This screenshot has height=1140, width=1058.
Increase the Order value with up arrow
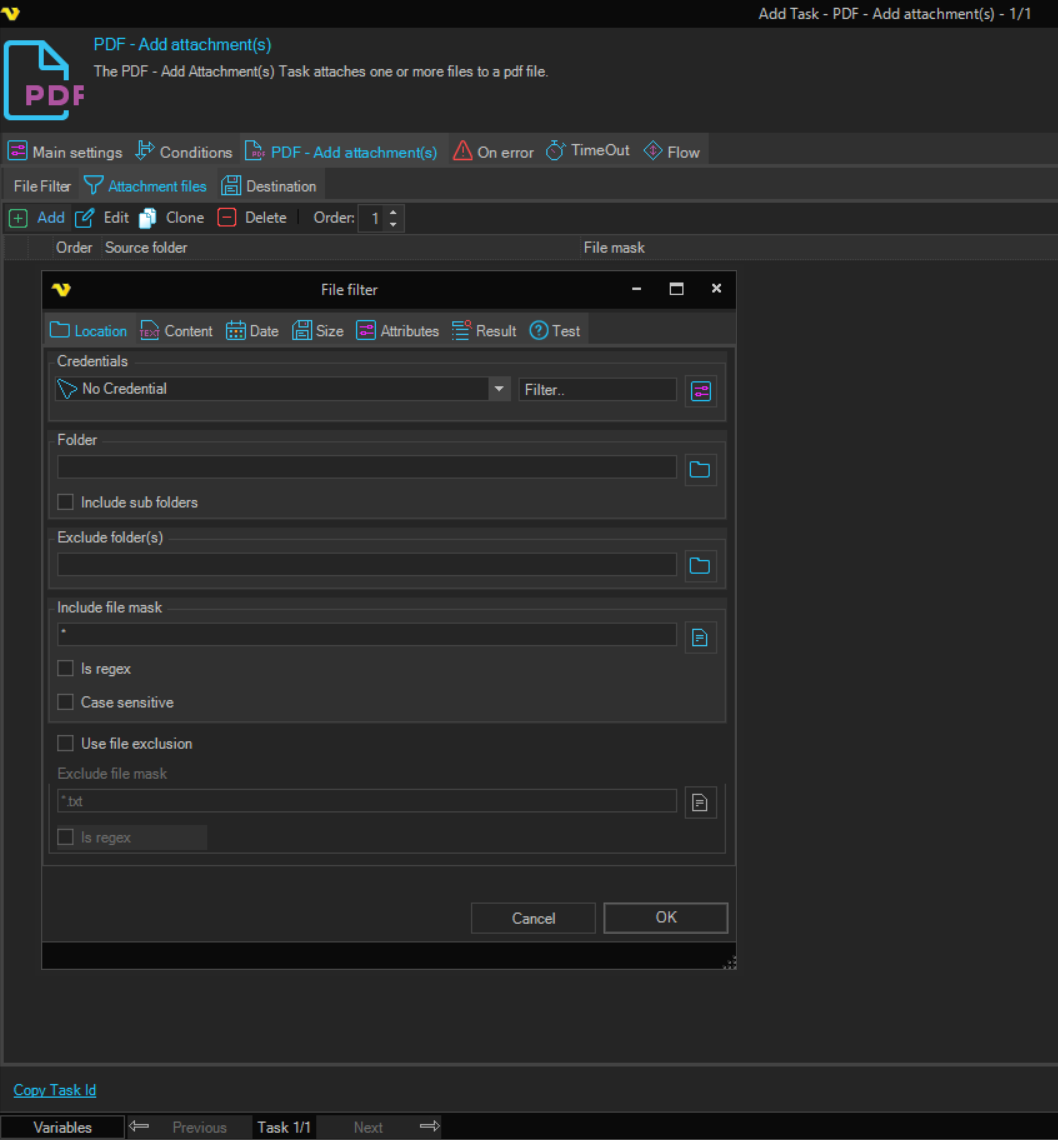(393, 212)
